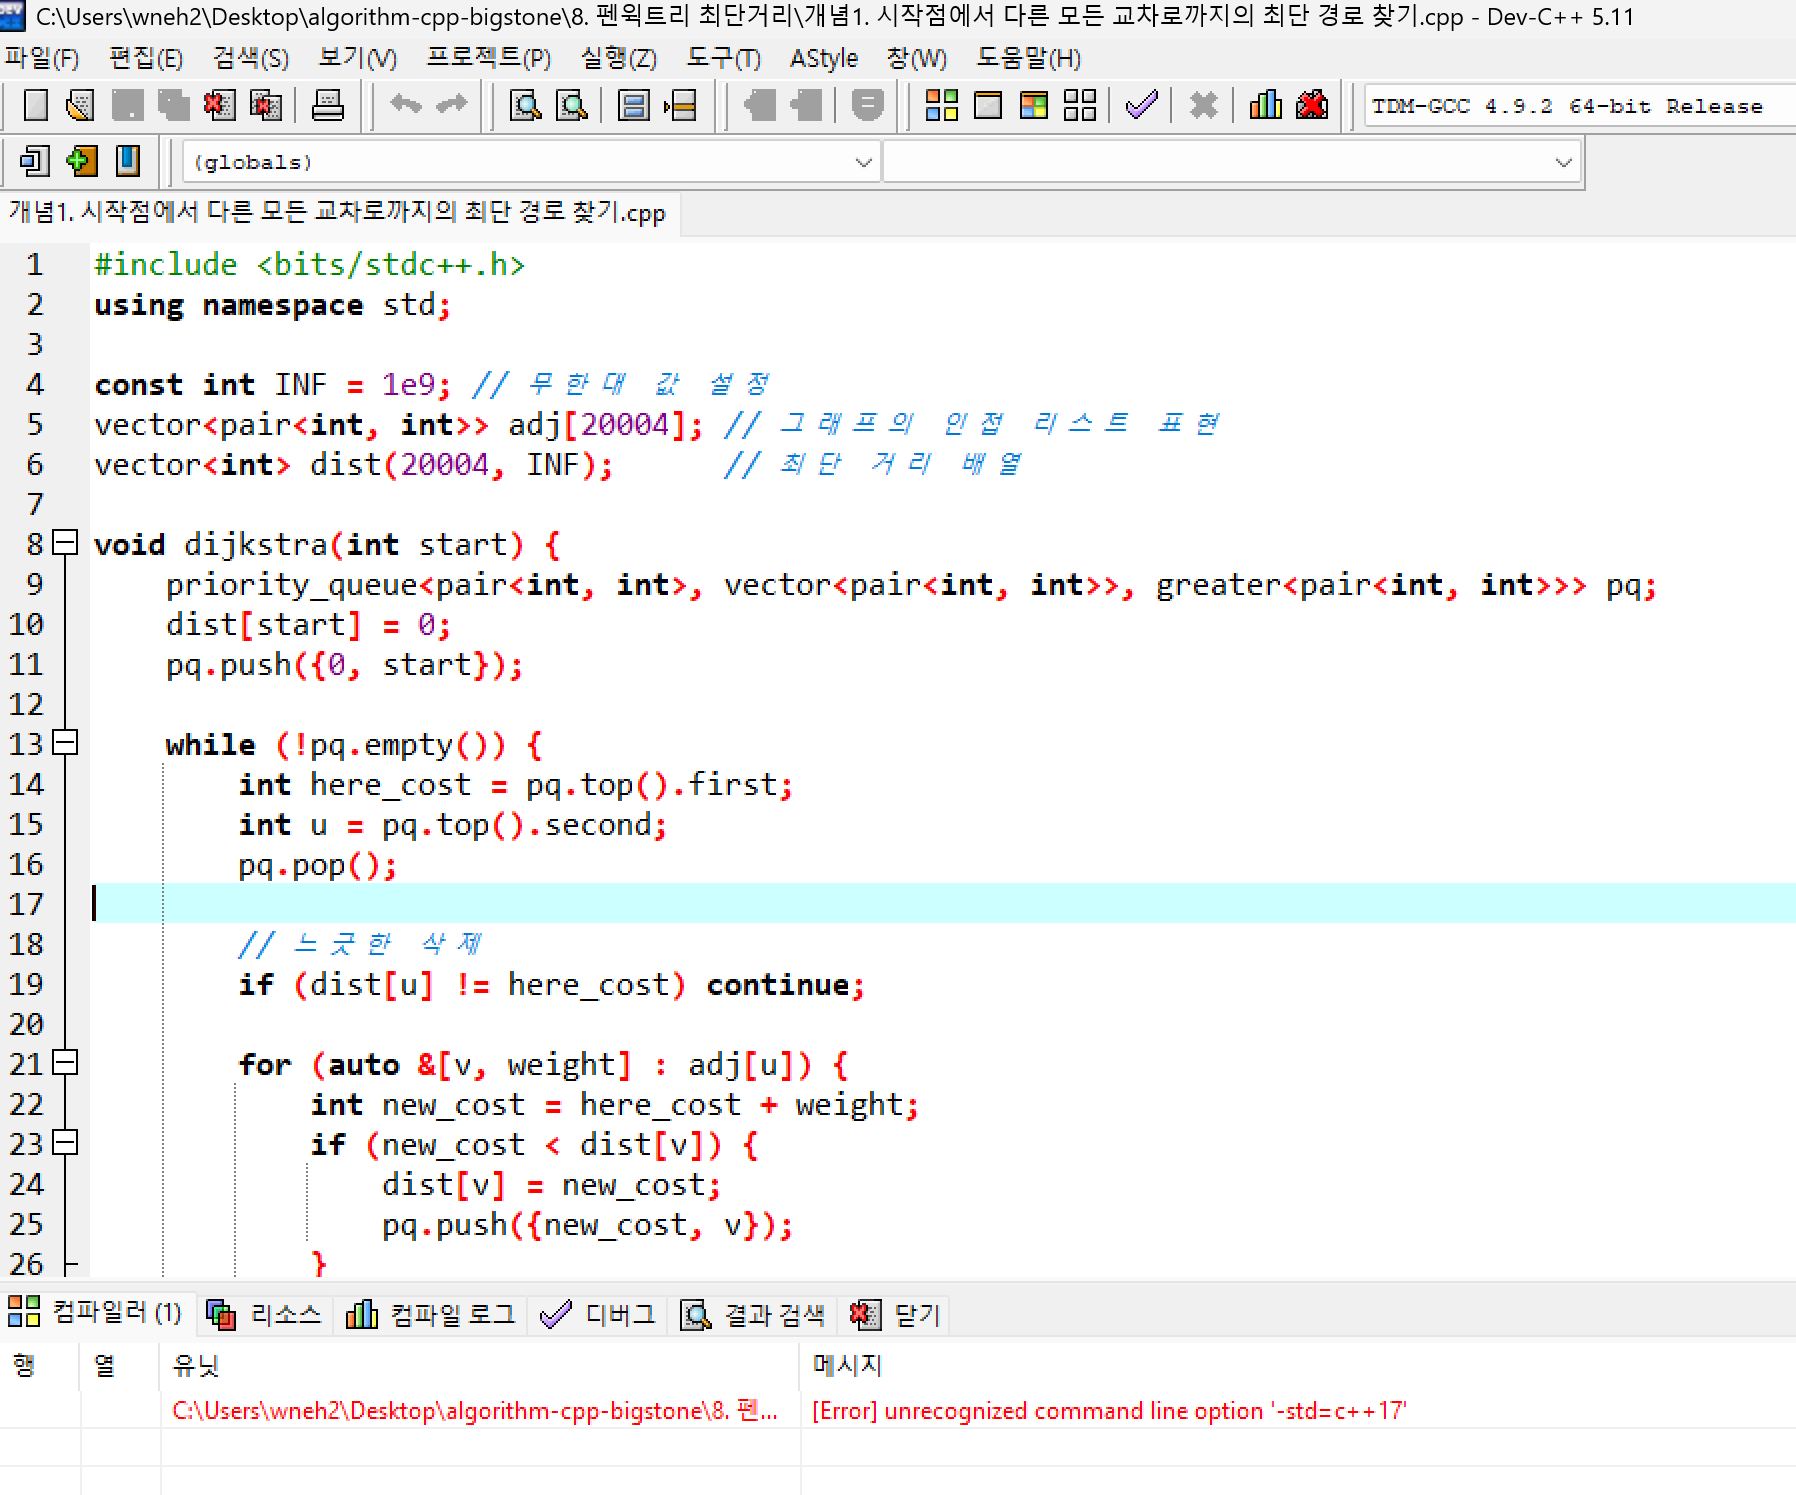Click the Open file icon

(81, 105)
